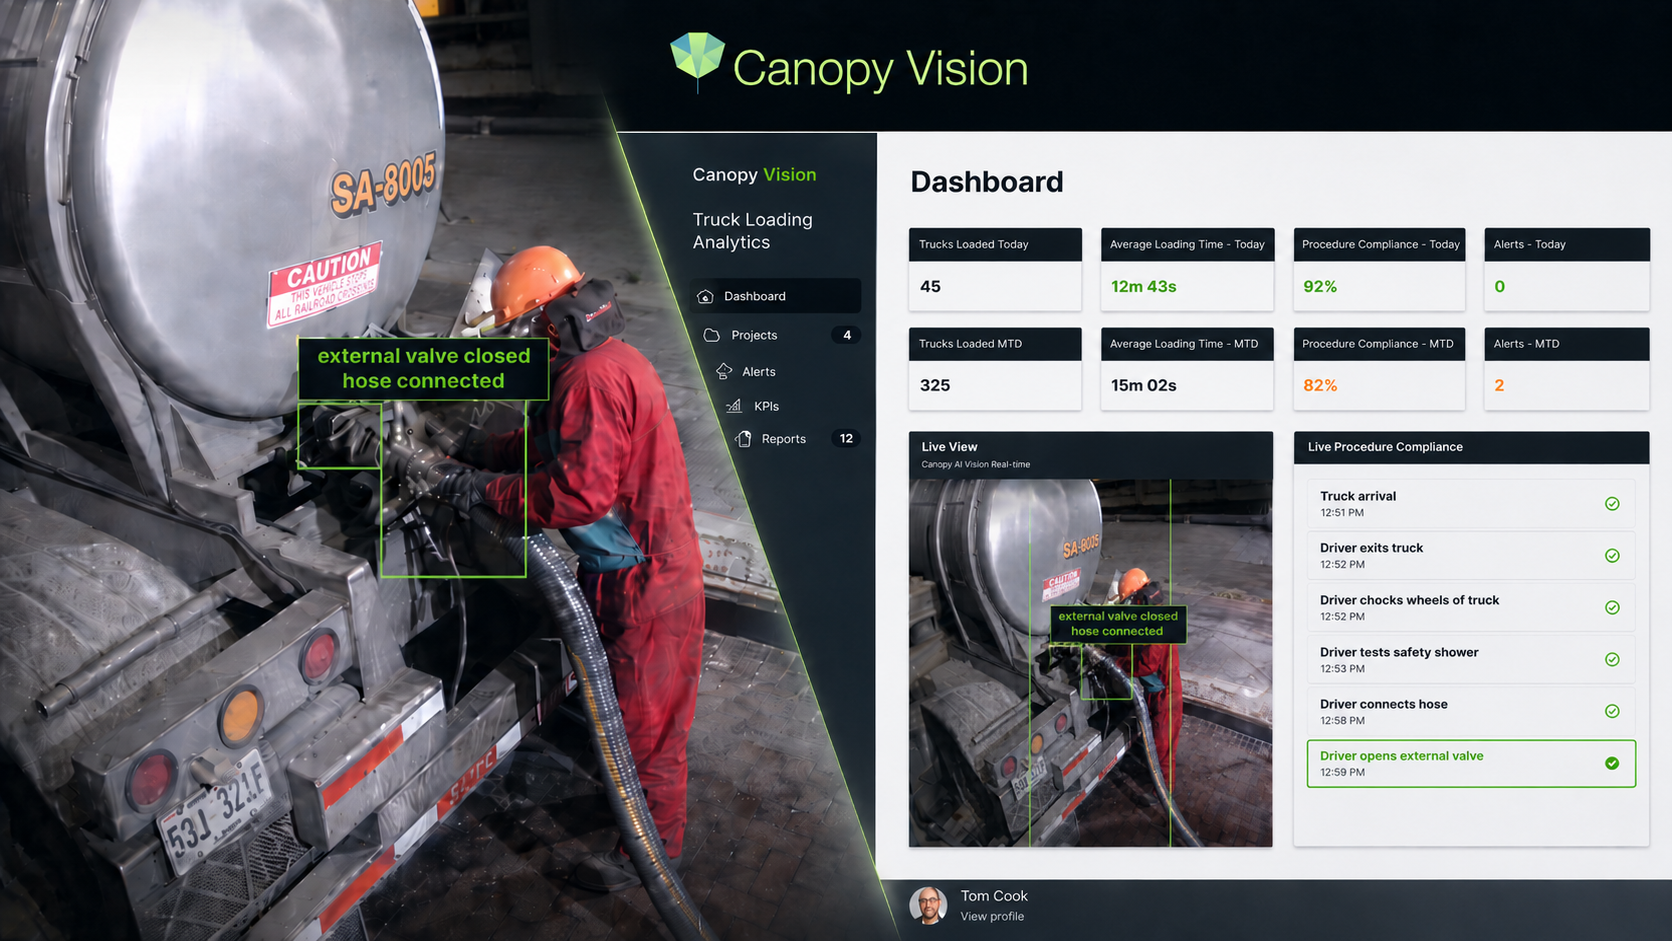Viewport: 1672px width, 941px height.
Task: Click the Live View panel title
Action: click(x=949, y=447)
